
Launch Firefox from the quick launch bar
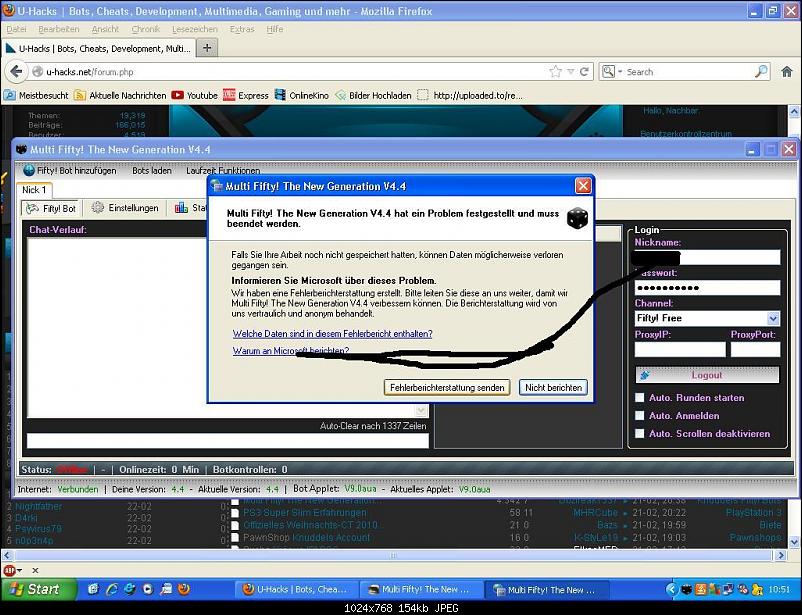(184, 589)
